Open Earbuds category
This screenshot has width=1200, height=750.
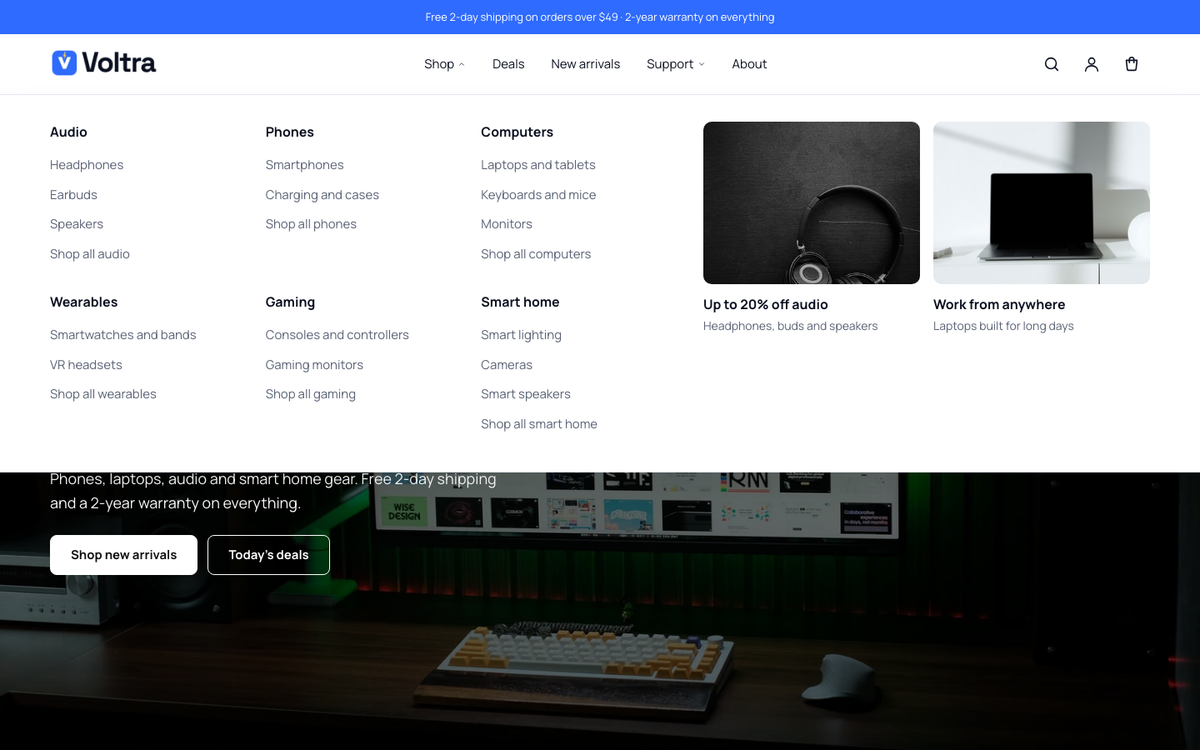coord(74,195)
